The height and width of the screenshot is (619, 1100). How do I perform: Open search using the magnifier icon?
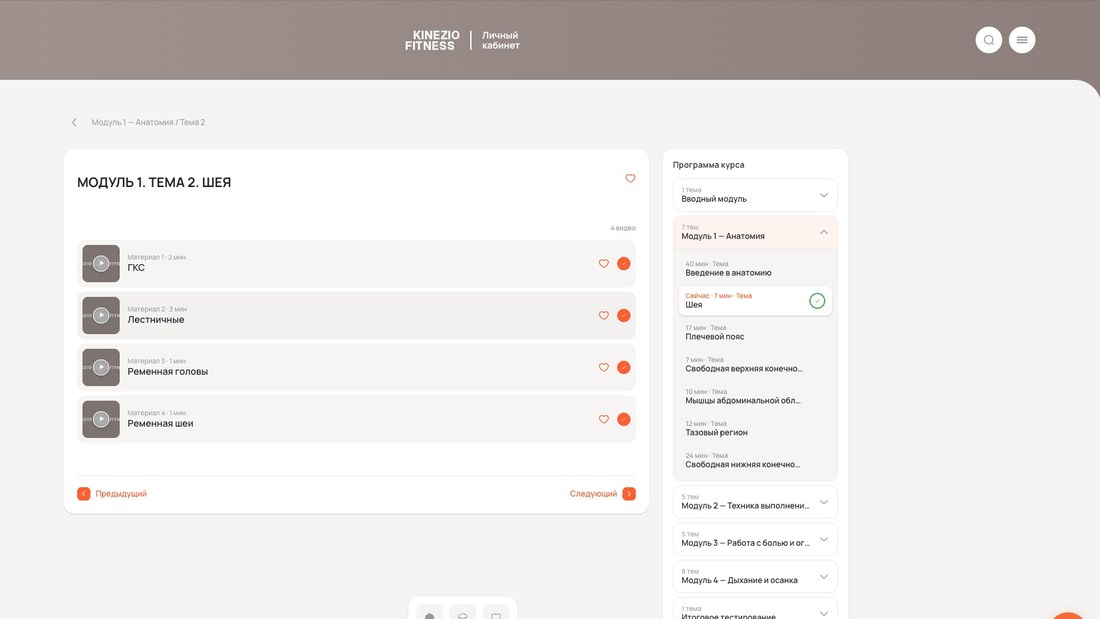[x=988, y=40]
